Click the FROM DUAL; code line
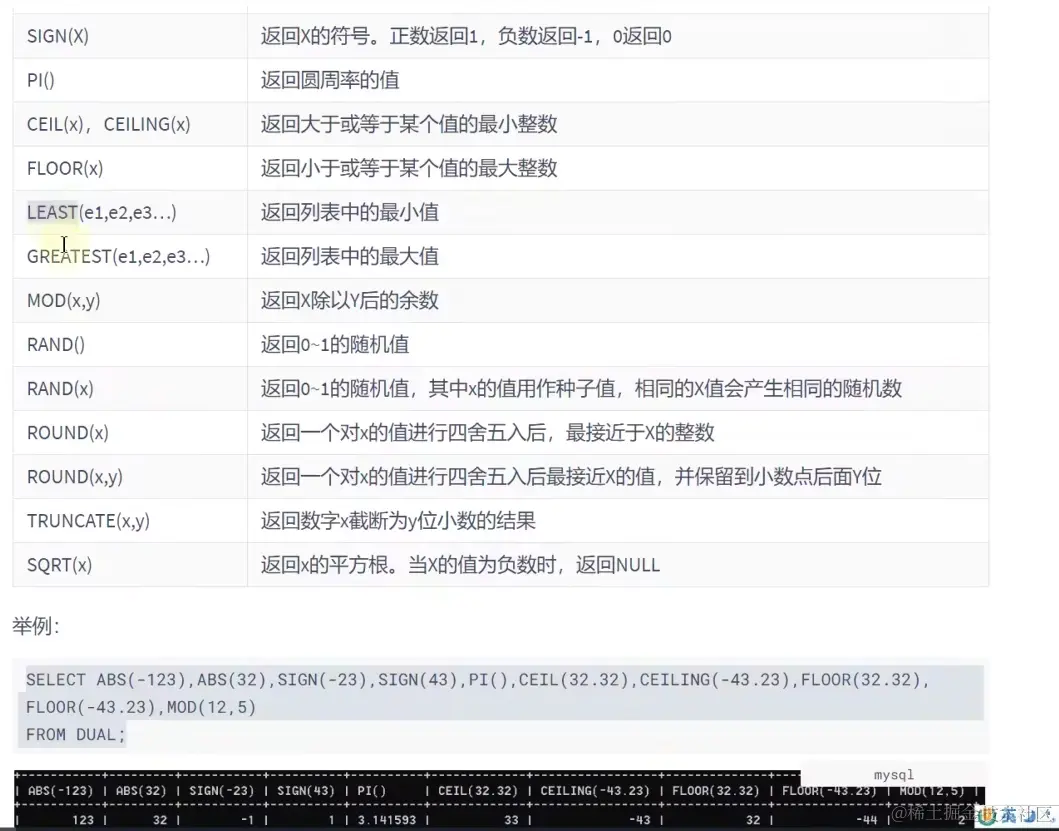This screenshot has height=831, width=1059. pyautogui.click(x=76, y=734)
